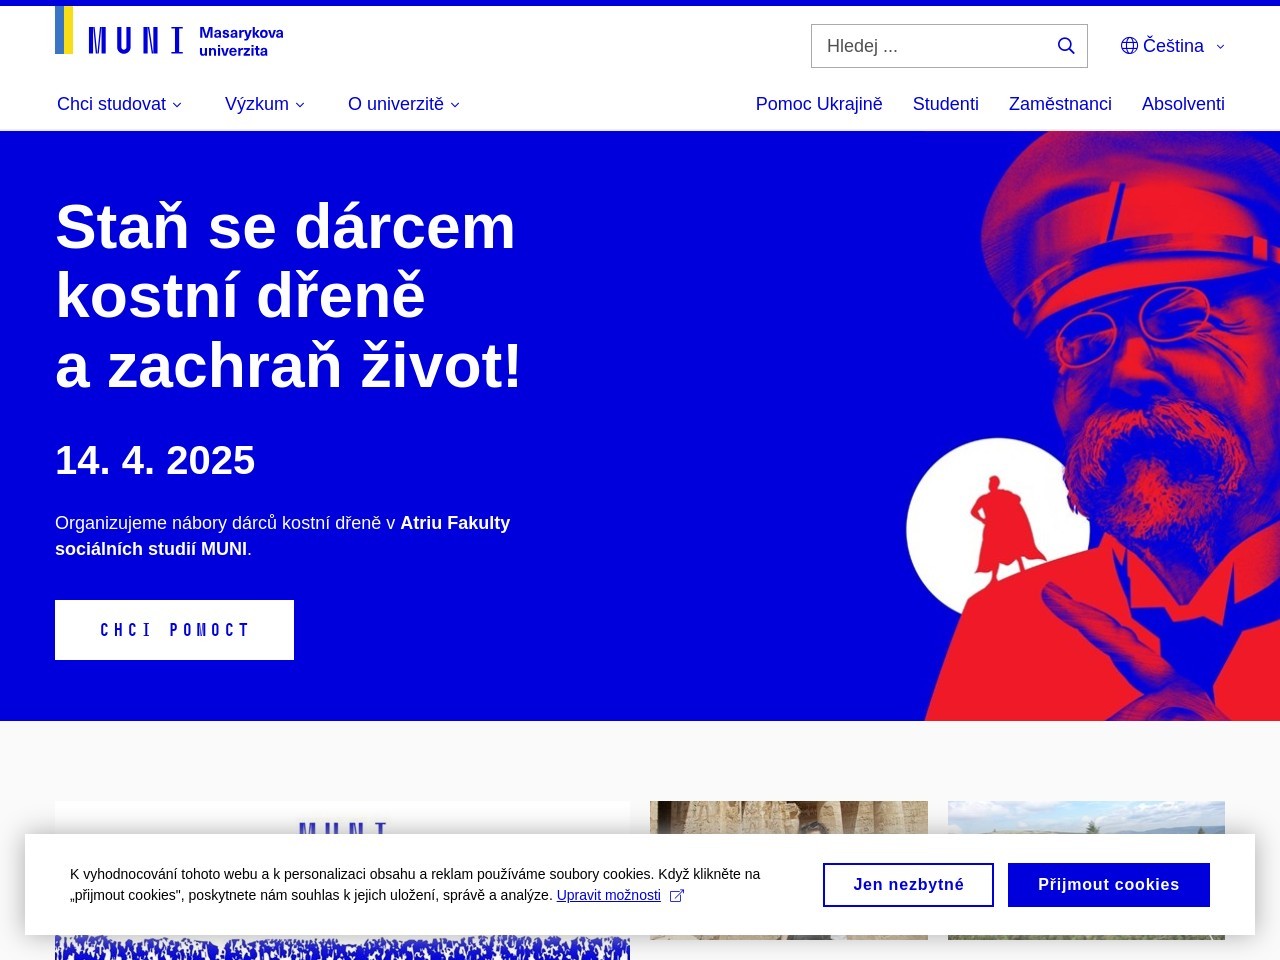Screen dimensions: 1280x960
Task: Go to Pomoc Ukrajině page
Action: click(x=819, y=104)
